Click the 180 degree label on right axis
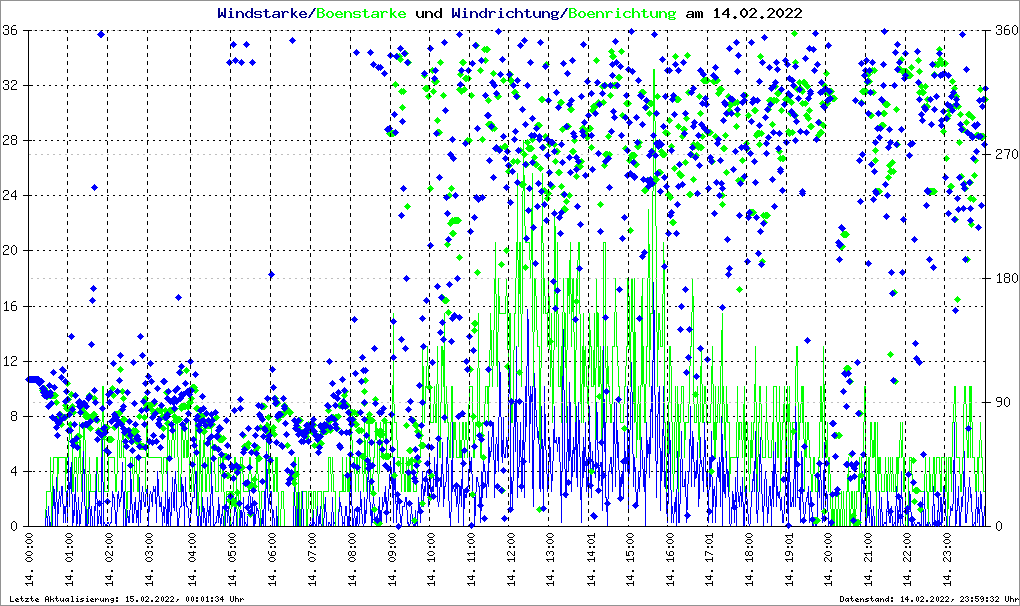 pyautogui.click(x=1004, y=279)
